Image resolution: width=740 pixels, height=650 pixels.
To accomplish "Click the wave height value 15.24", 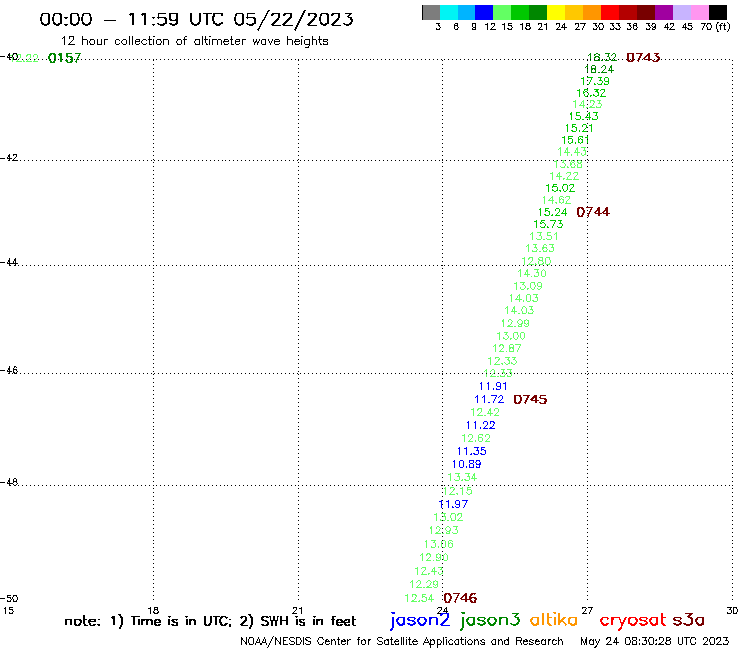I will (x=553, y=212).
